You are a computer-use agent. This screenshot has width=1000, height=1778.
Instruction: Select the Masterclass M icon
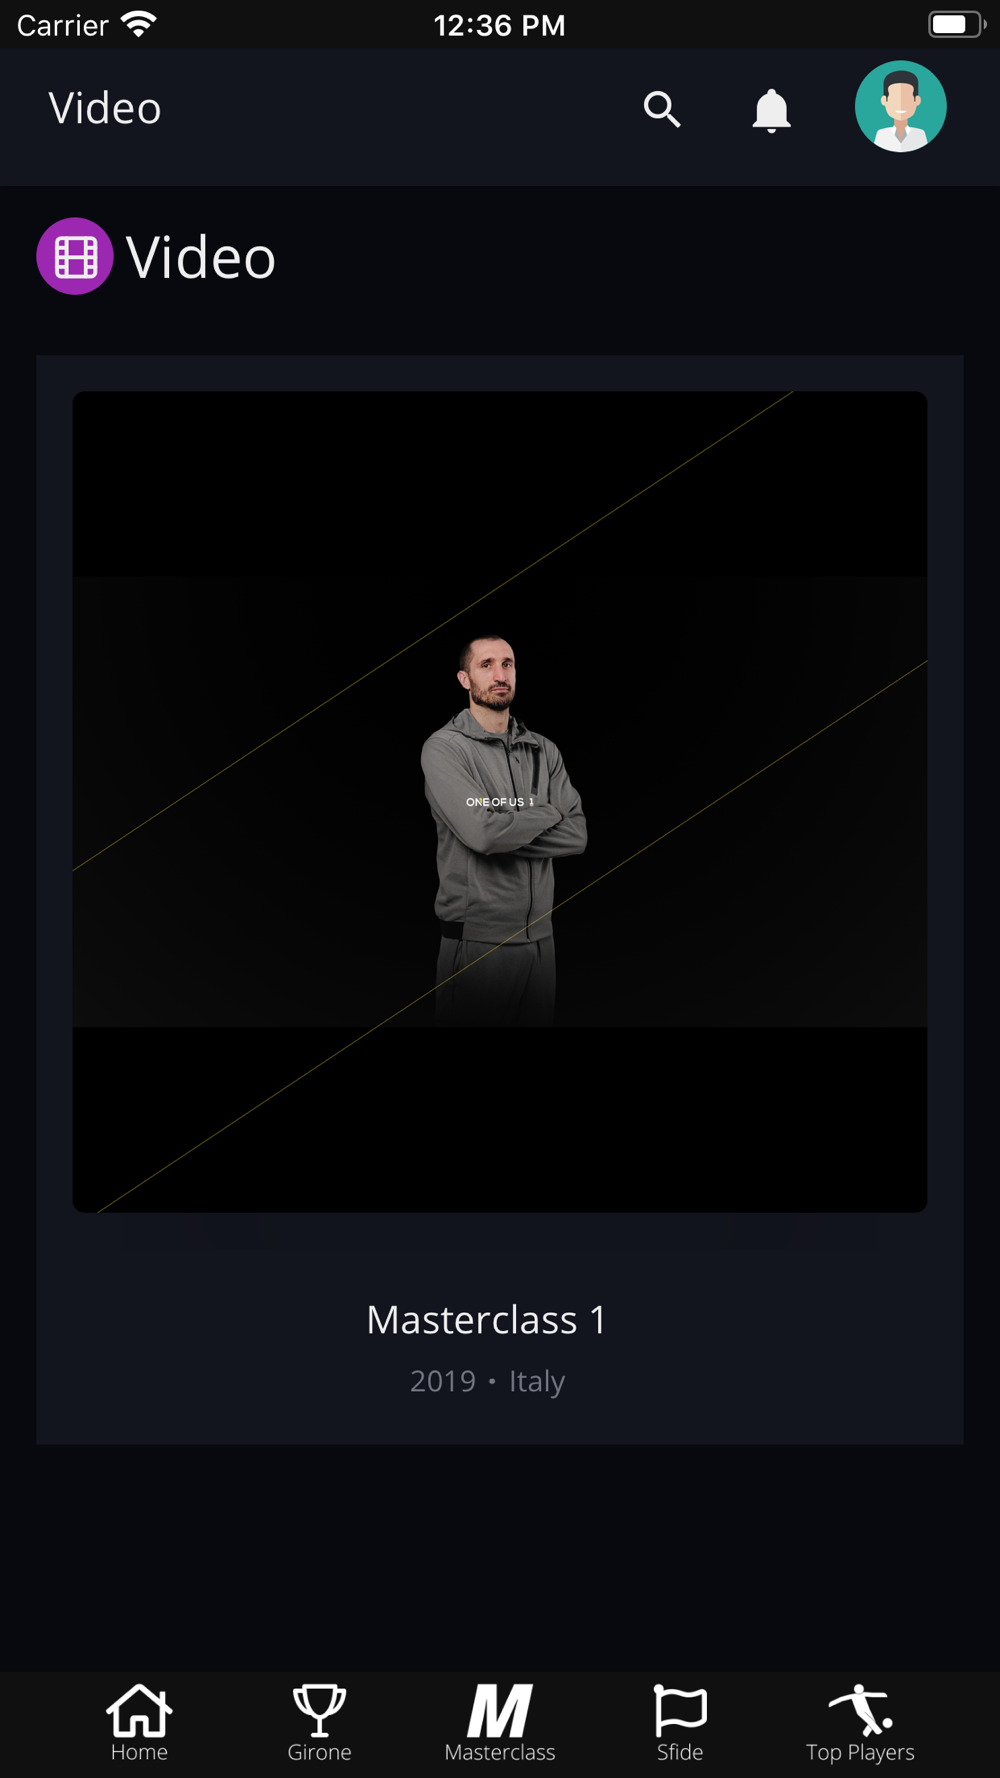click(x=500, y=1711)
